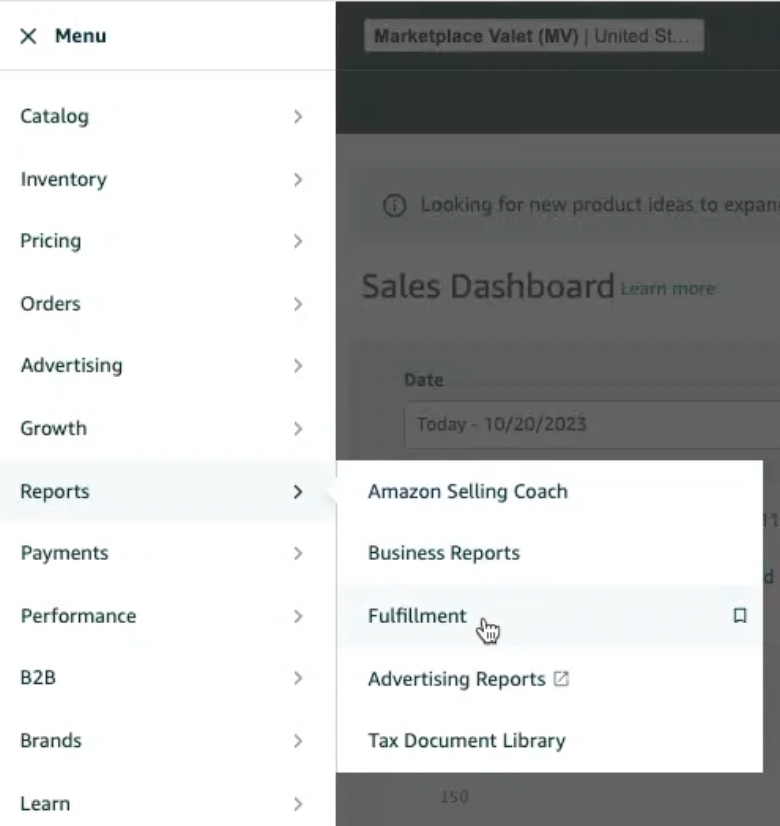780x826 pixels.
Task: Expand the Performance chevron
Action: coord(297,616)
